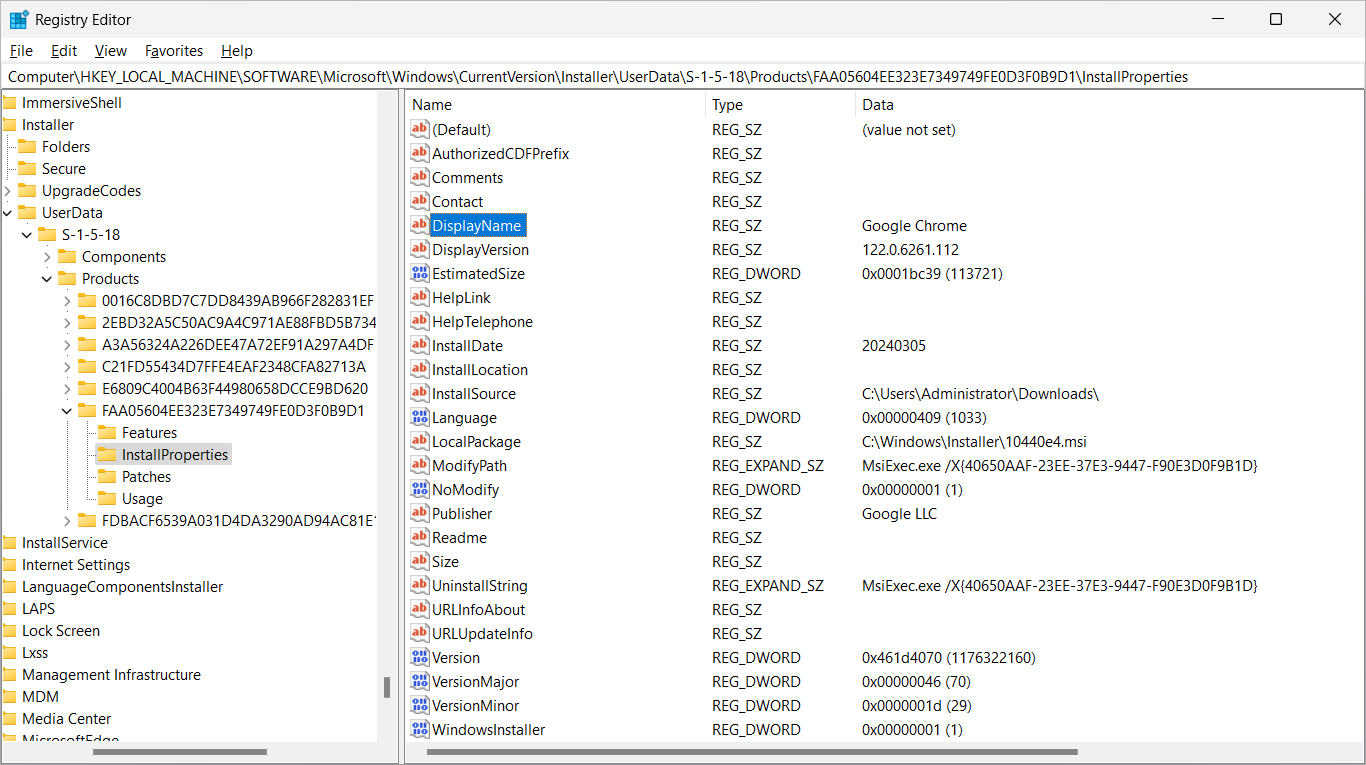Open the View menu
Screen dimensions: 1366x765
(111, 50)
